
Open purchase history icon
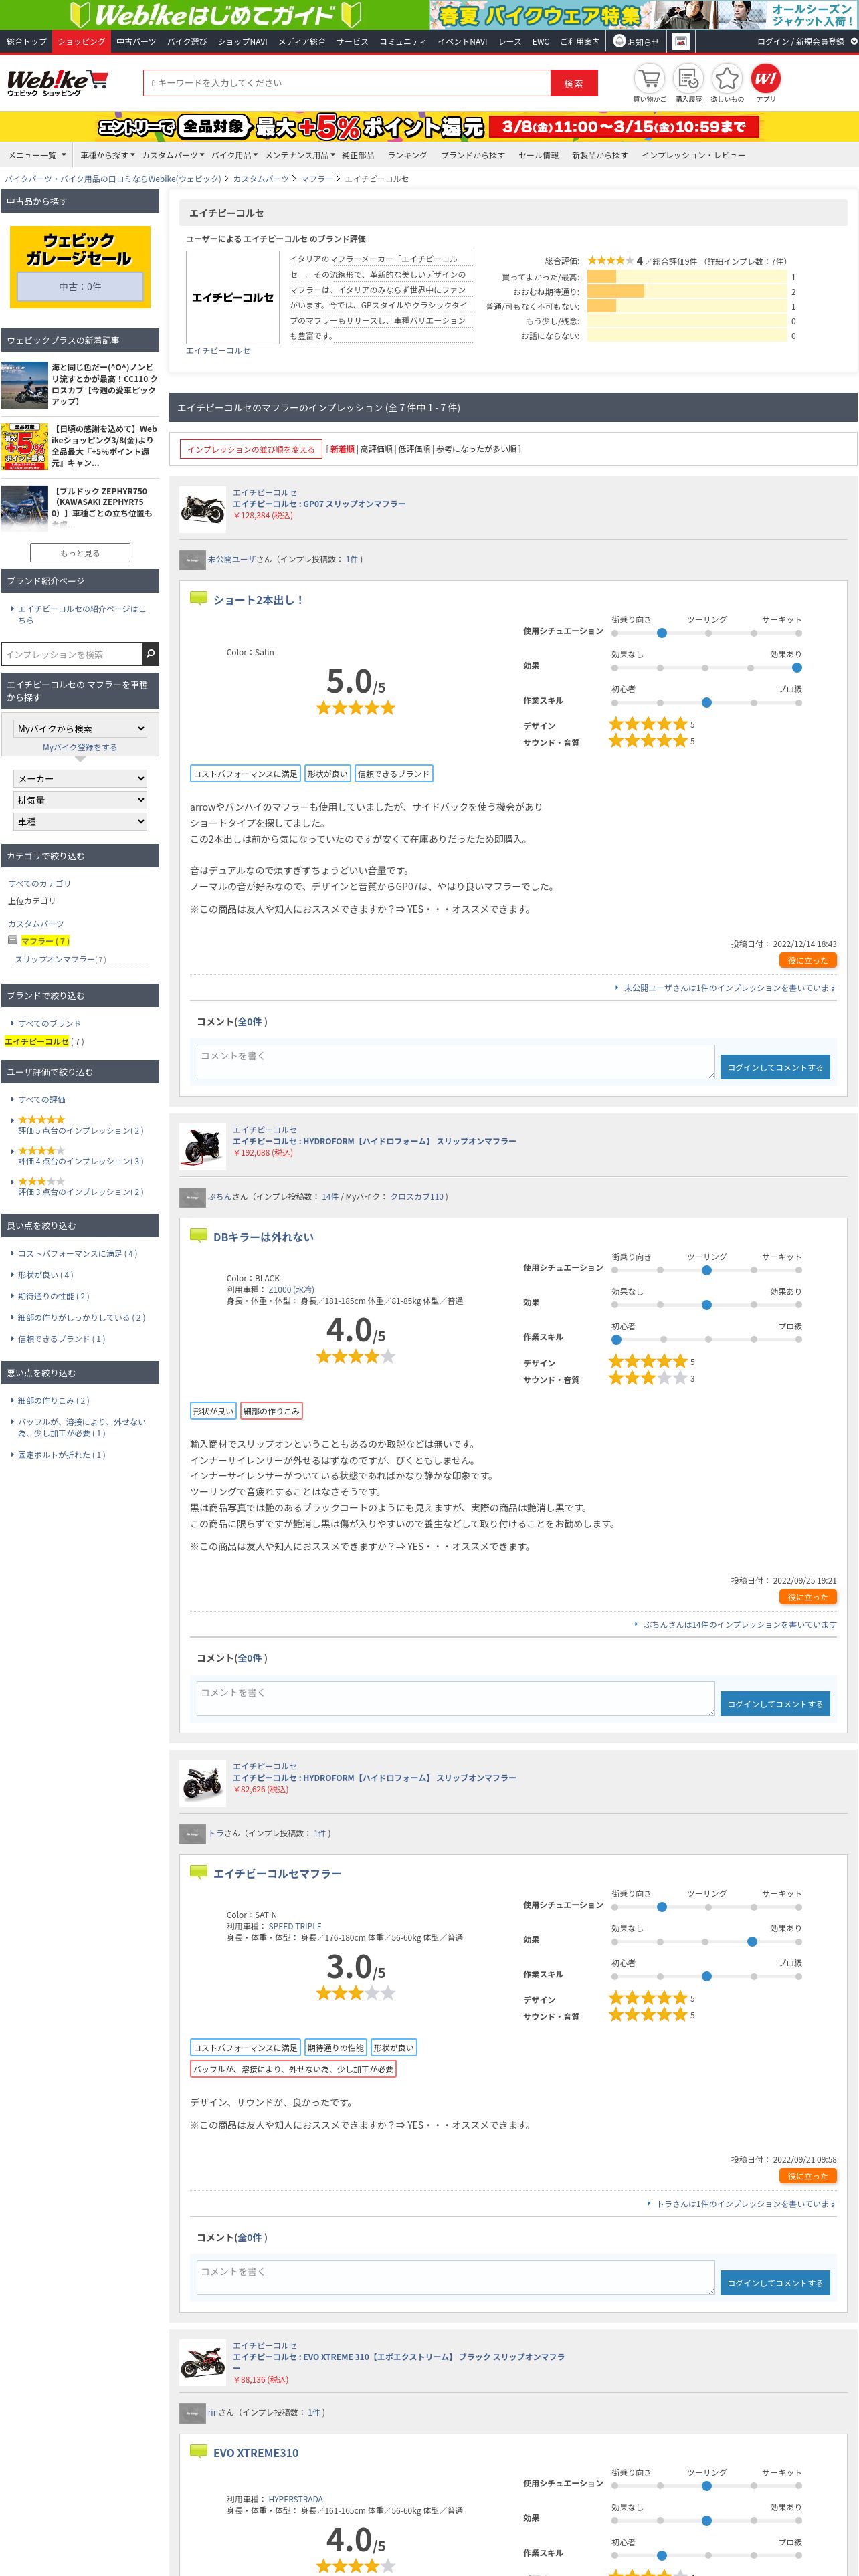point(688,78)
